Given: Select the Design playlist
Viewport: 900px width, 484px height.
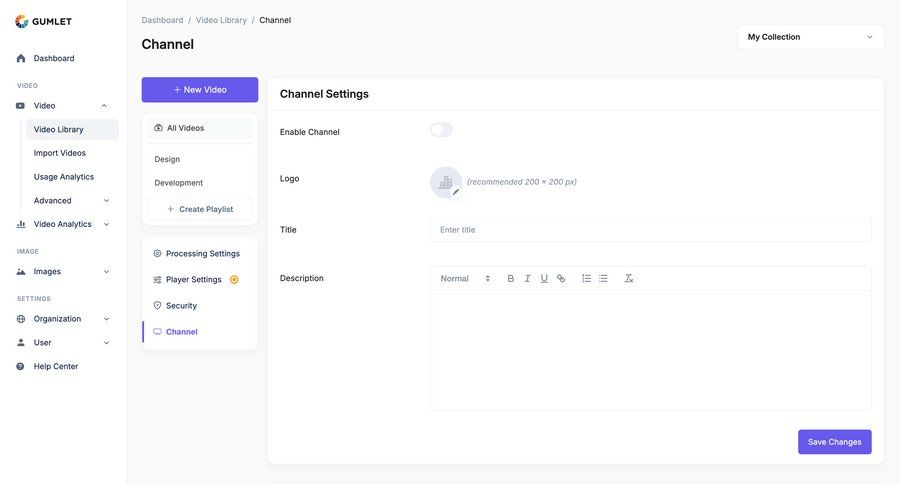Looking at the screenshot, I should 167,159.
